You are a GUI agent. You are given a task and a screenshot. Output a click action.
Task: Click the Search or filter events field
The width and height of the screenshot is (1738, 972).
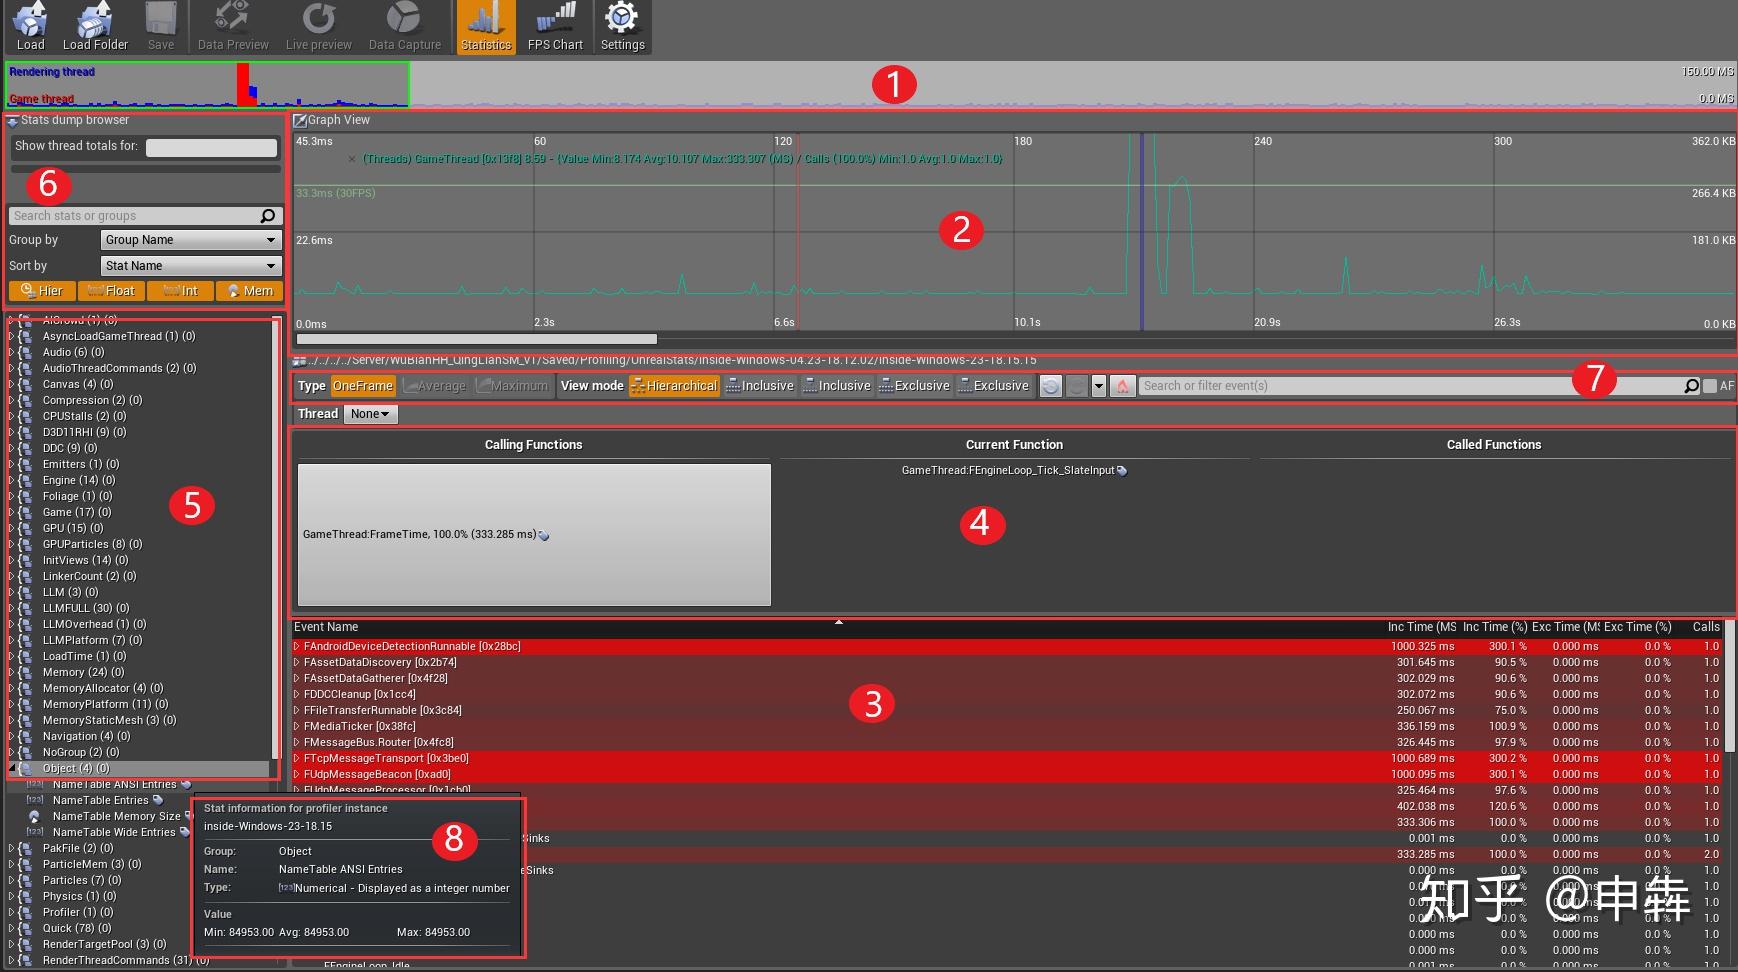1400,385
